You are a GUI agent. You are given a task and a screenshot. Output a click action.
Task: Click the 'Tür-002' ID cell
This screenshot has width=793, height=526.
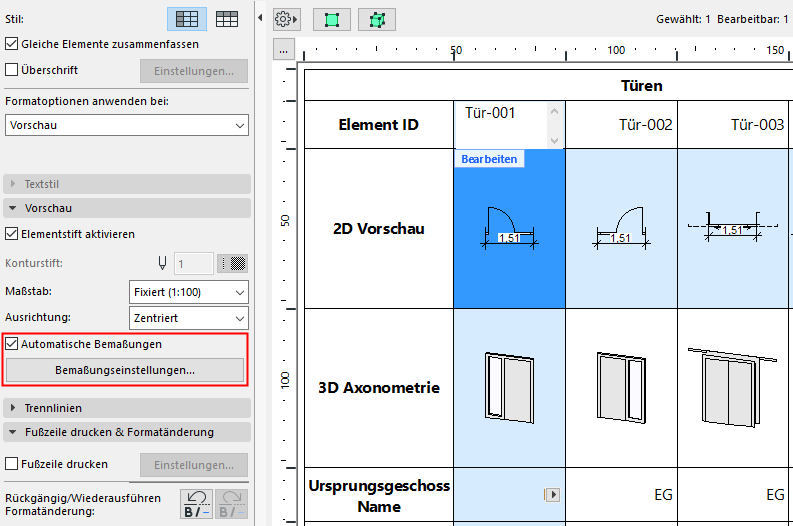point(622,124)
